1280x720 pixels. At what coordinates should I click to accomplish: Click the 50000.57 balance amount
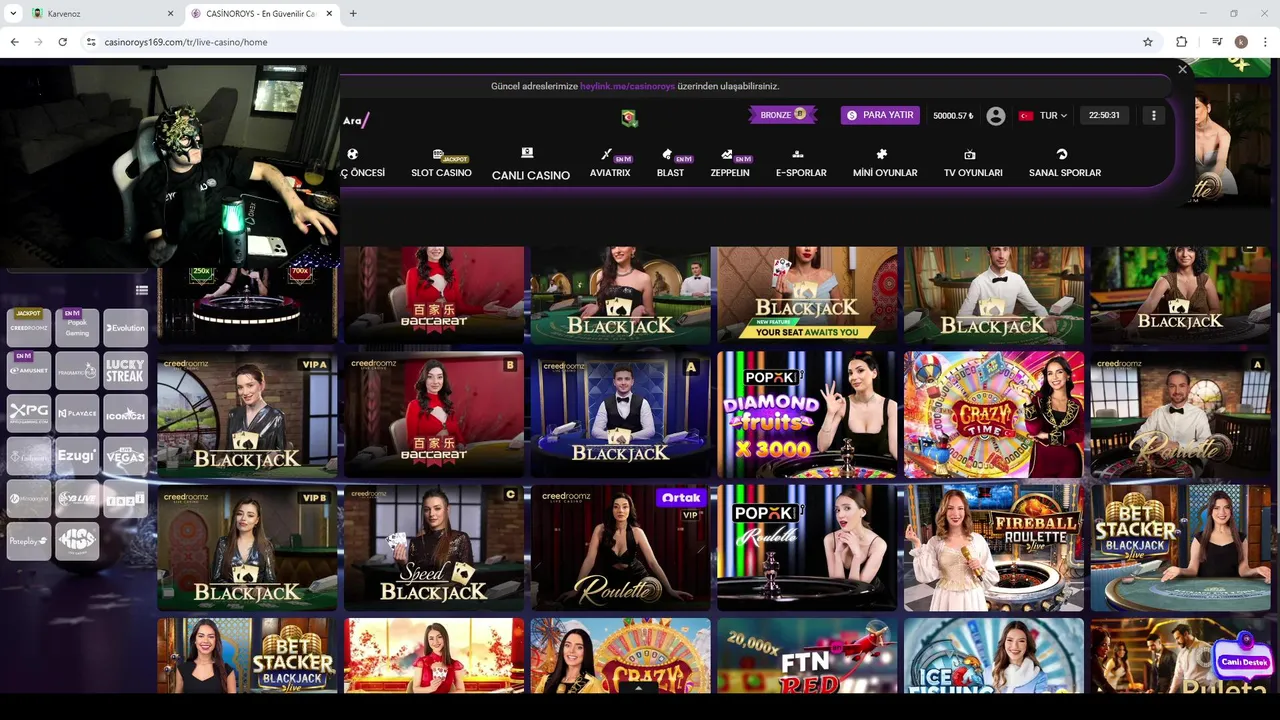point(953,116)
